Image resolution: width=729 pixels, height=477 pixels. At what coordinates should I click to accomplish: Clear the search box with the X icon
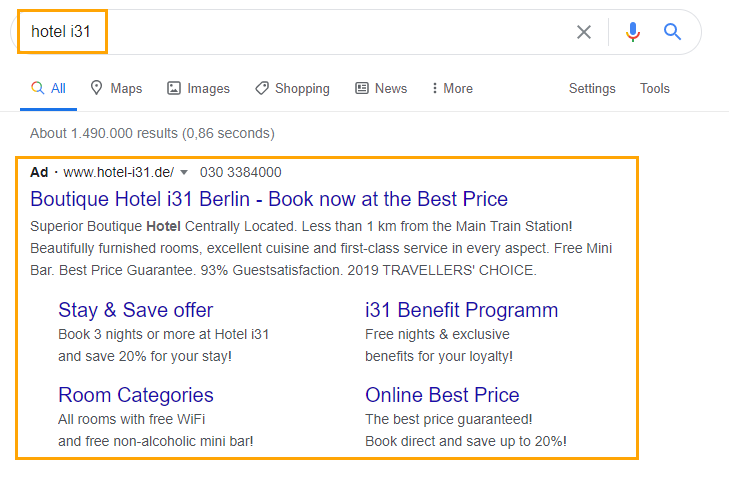coord(583,32)
